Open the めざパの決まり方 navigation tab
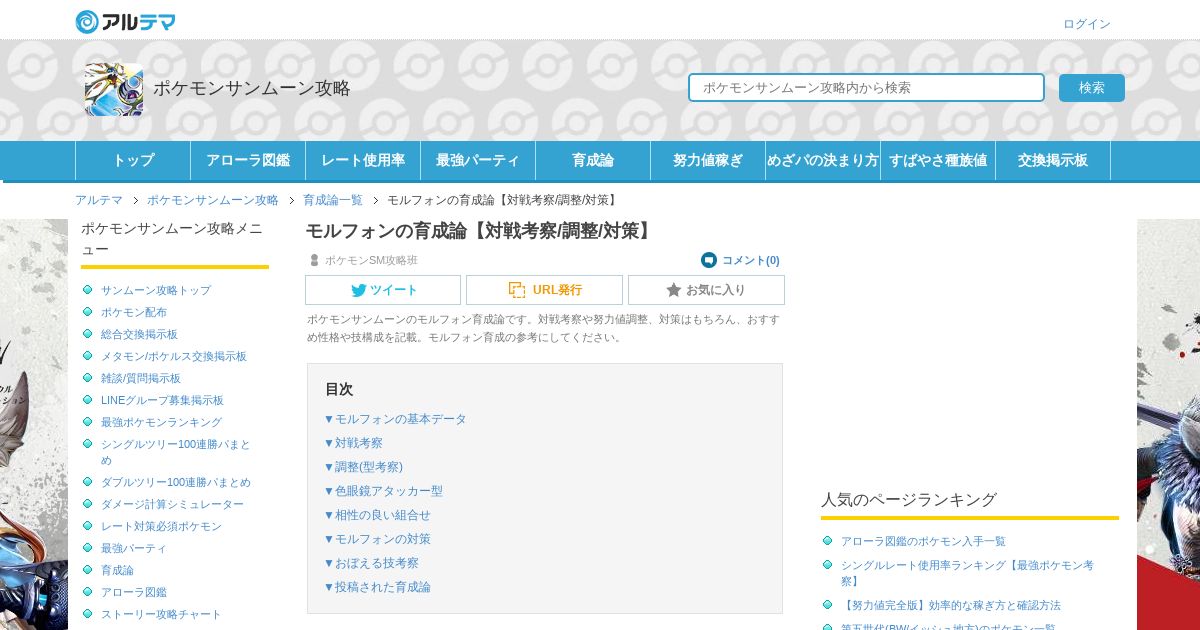Screen dimensions: 1200x630 pos(823,160)
